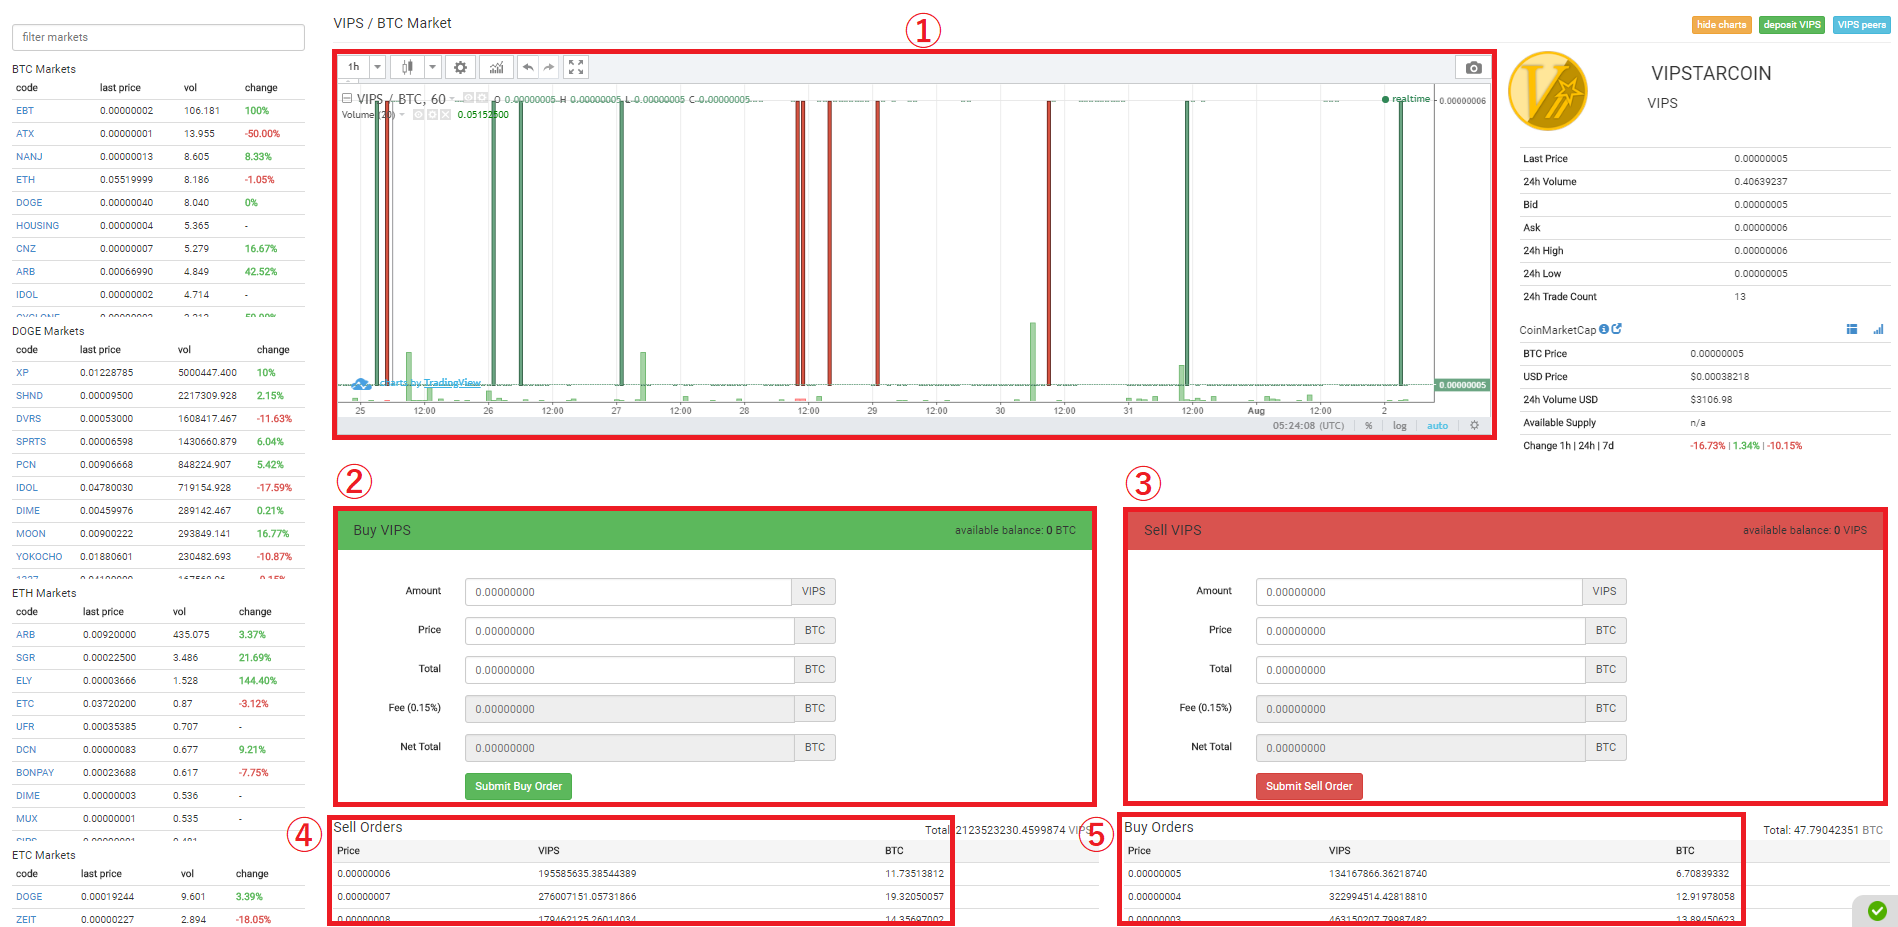Viewport: 1898px width, 927px height.
Task: Collapse VIPS/BTC legend minus box
Action: [347, 98]
